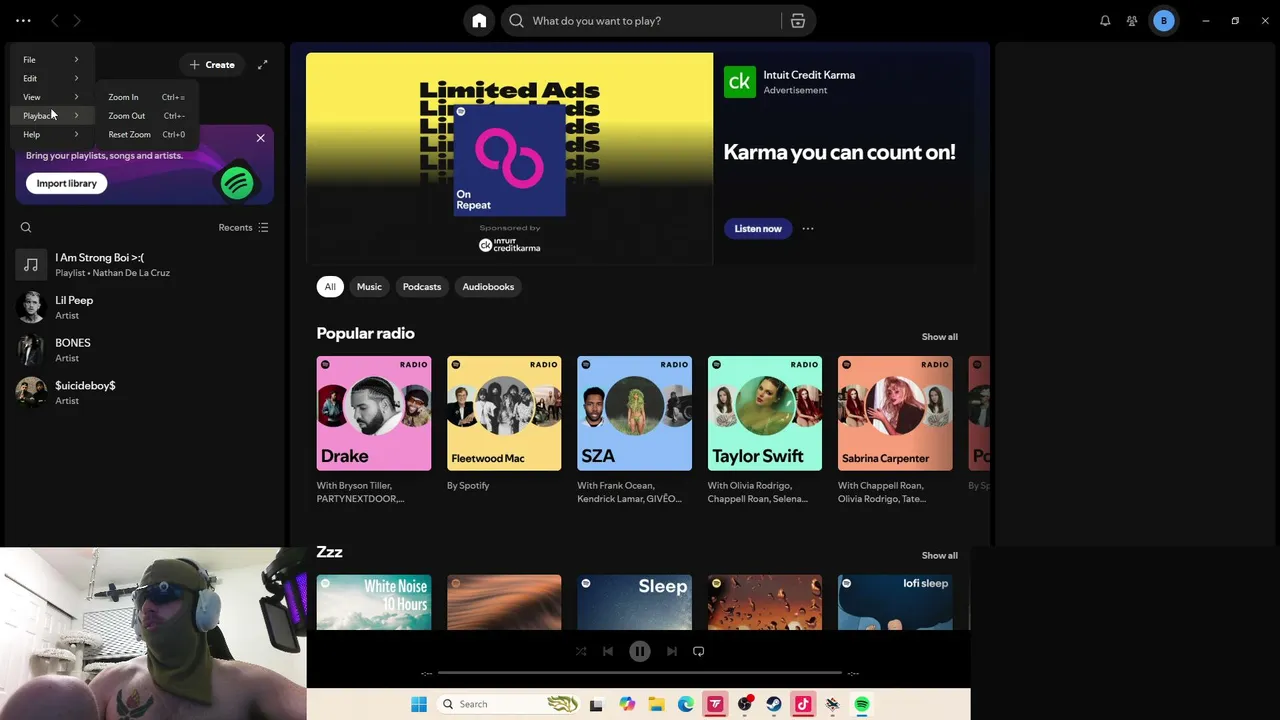Open OBS Studio from taskbar
This screenshot has height=720, width=1280.
pos(745,704)
